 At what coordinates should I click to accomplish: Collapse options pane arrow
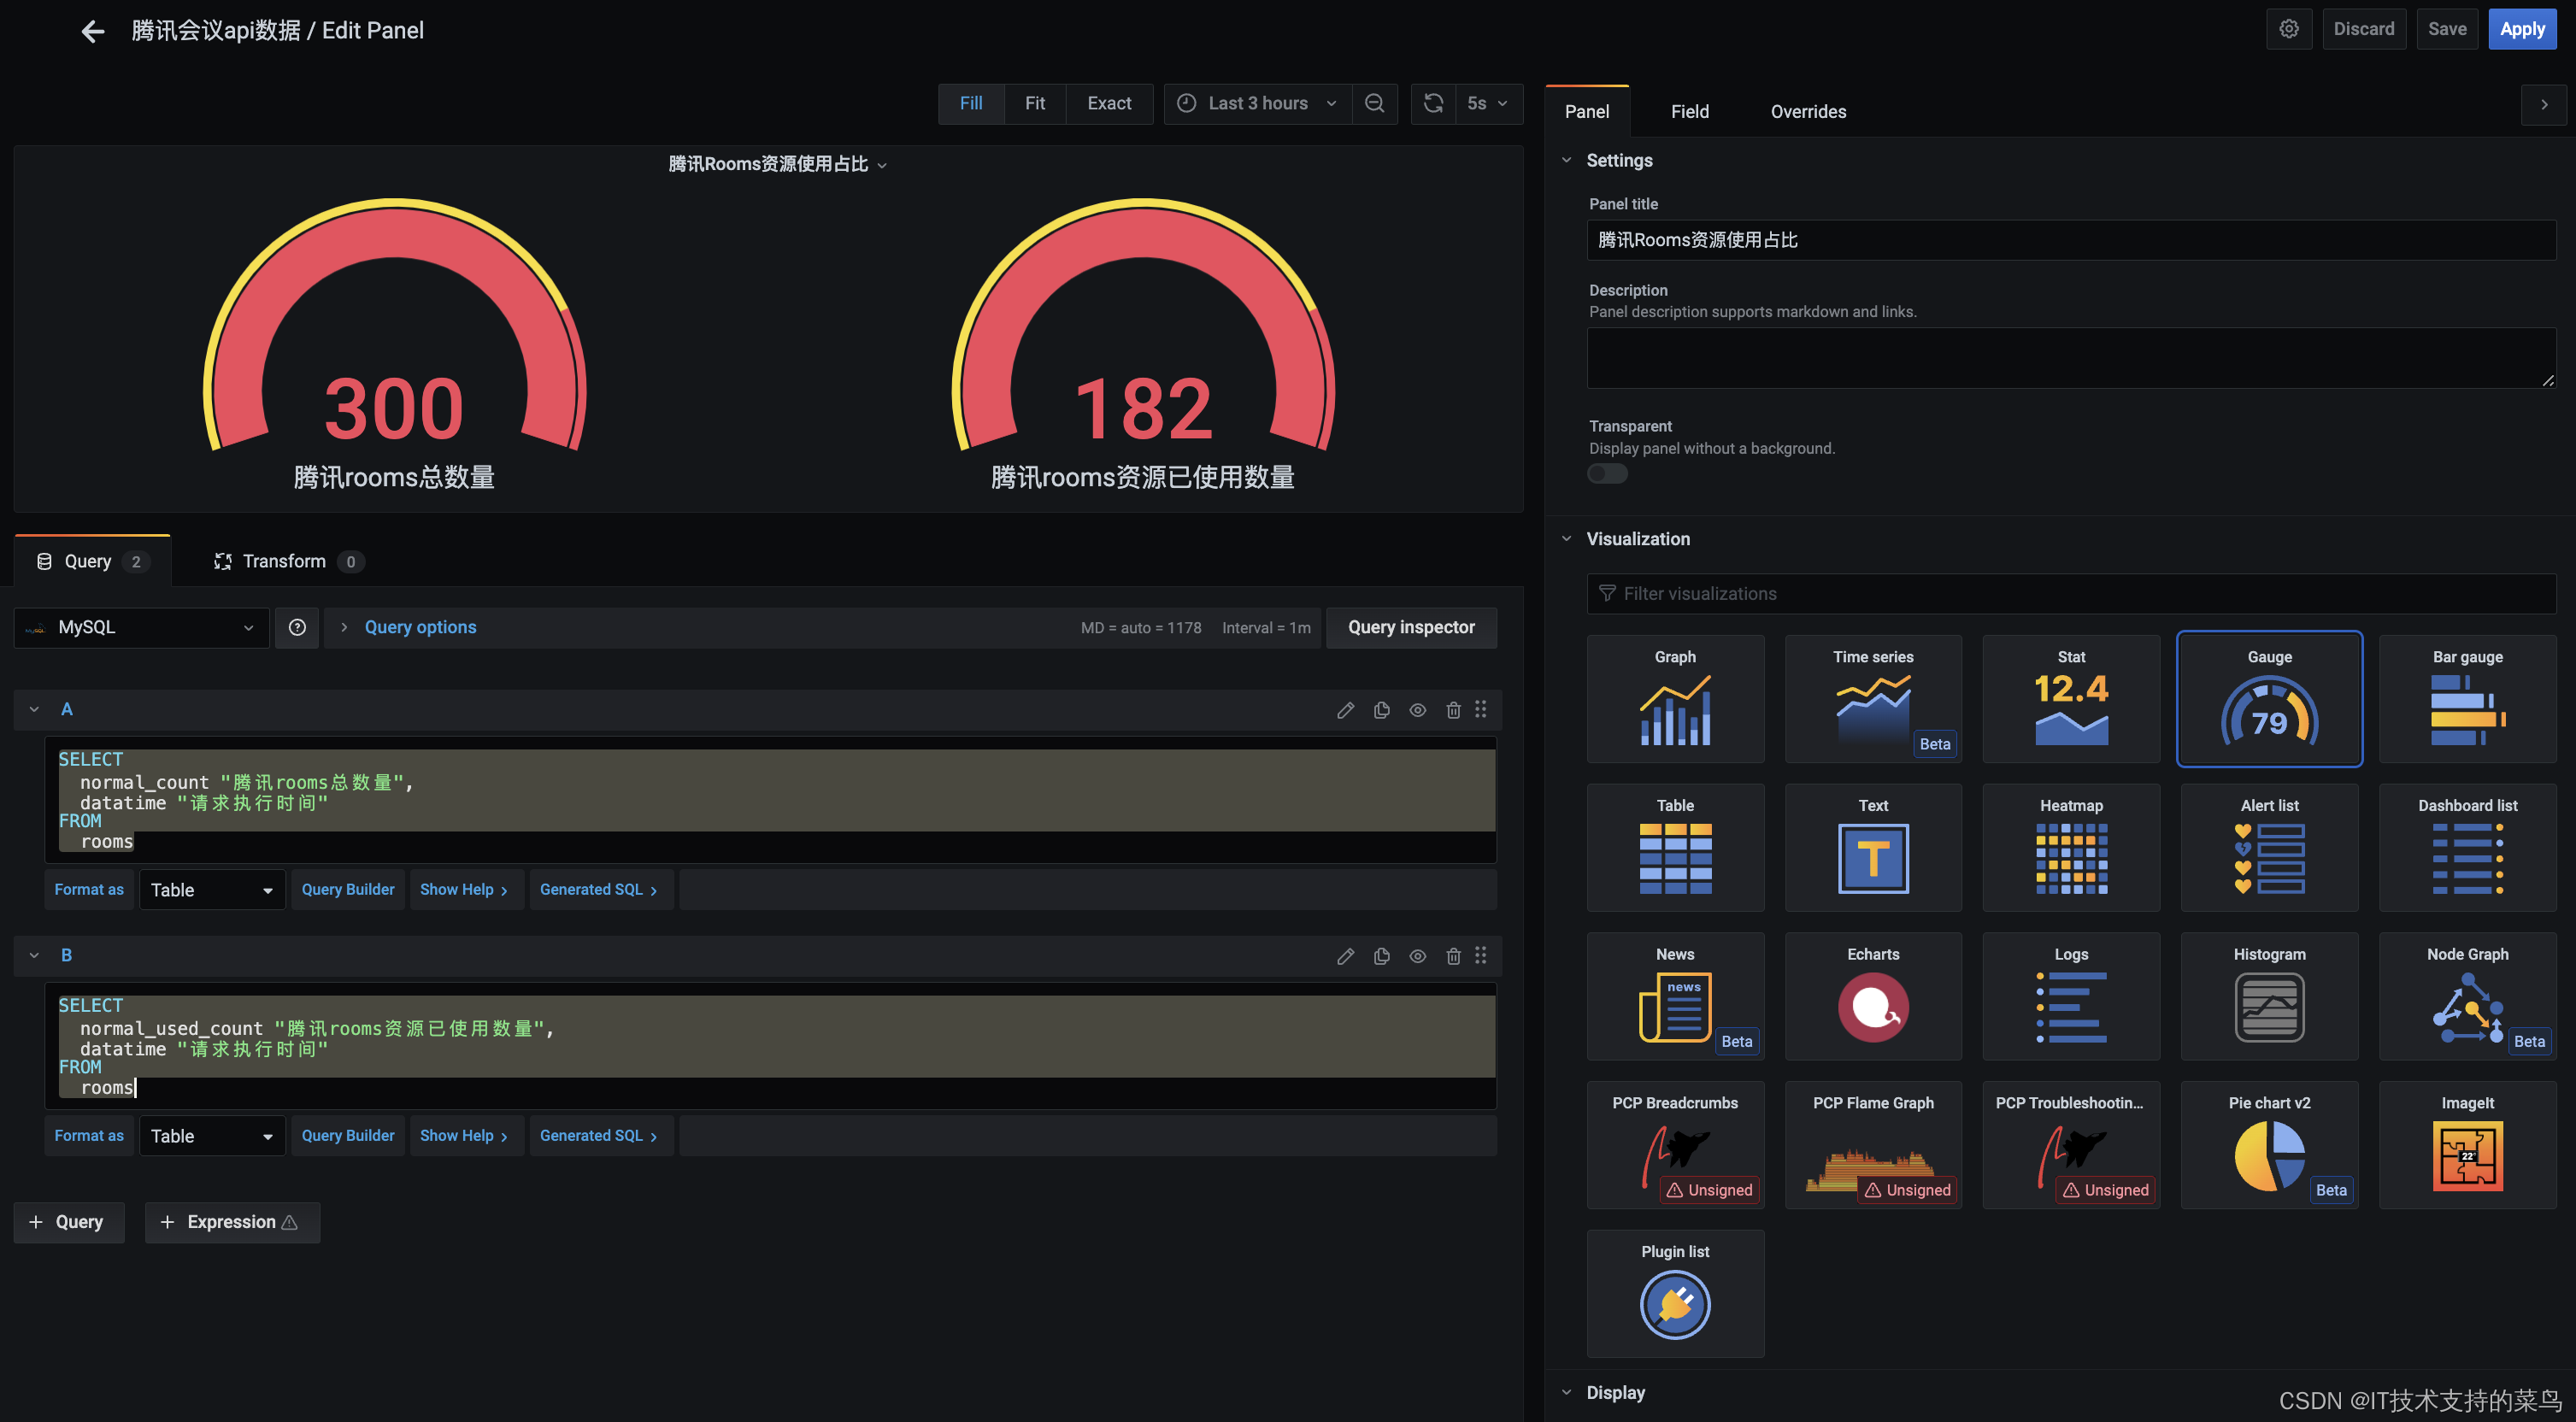(2544, 104)
